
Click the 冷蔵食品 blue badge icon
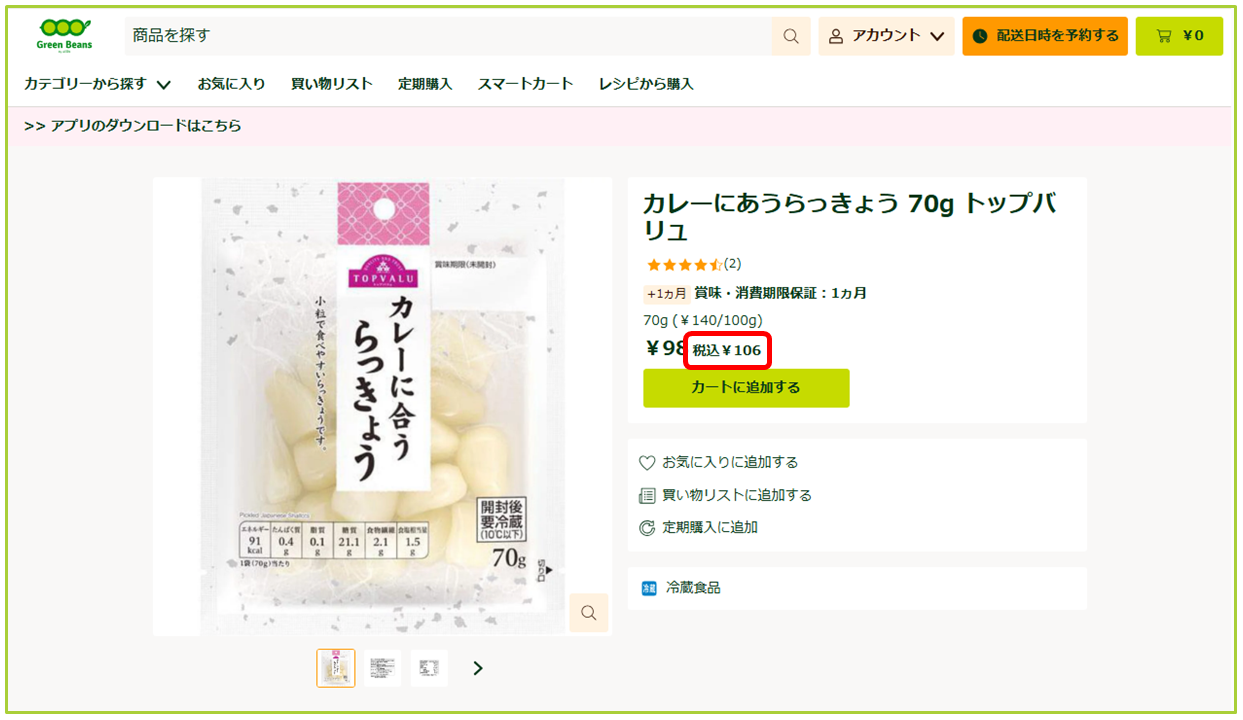pyautogui.click(x=649, y=588)
